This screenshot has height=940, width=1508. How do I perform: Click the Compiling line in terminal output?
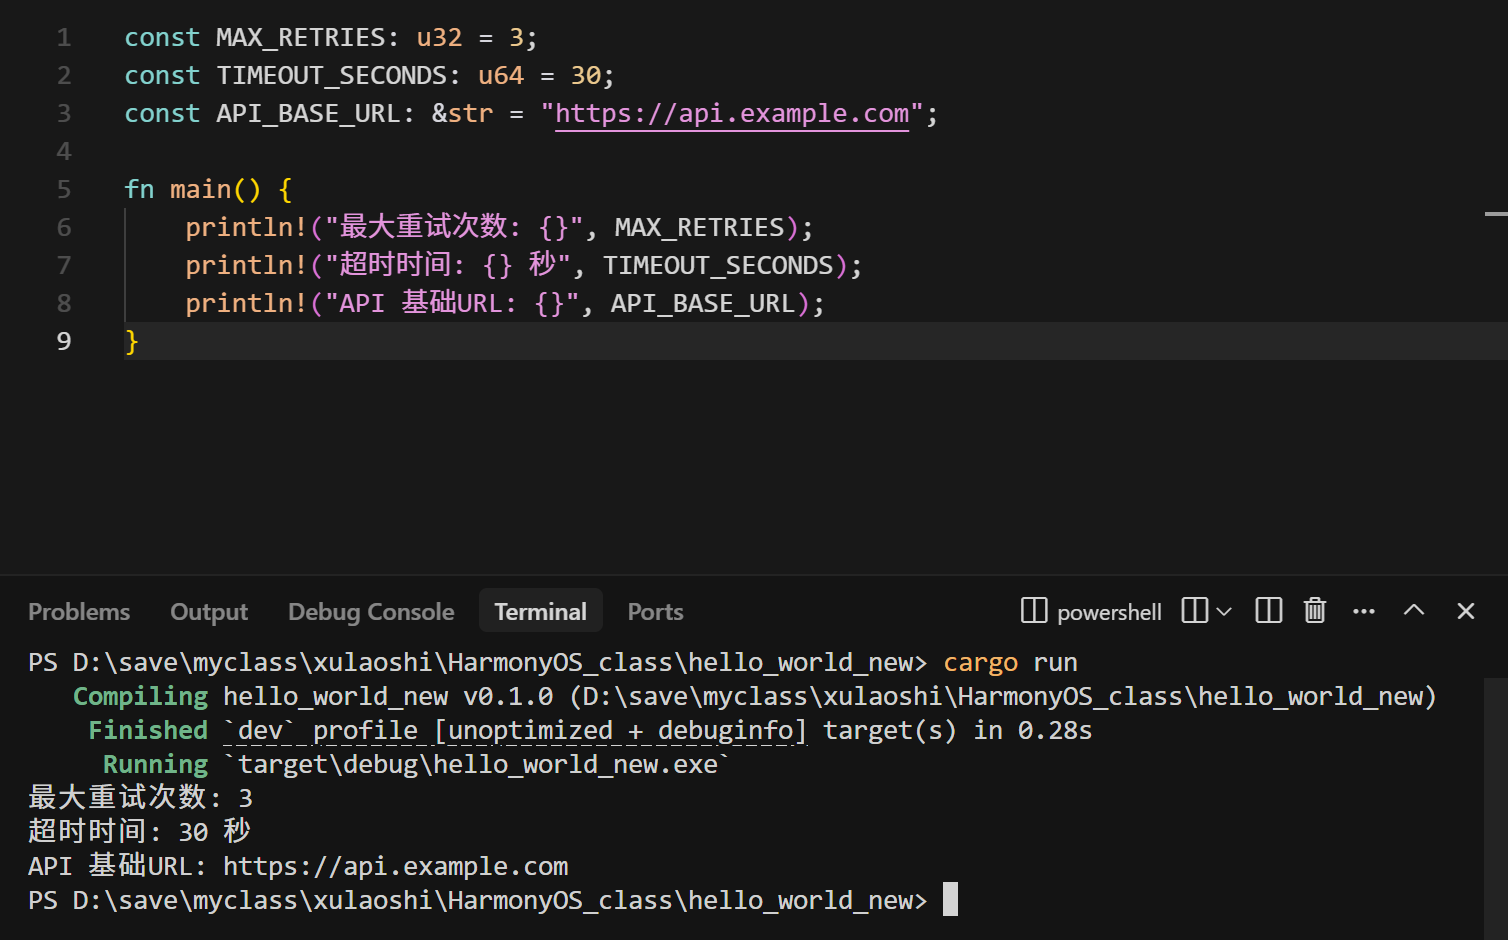click(755, 697)
